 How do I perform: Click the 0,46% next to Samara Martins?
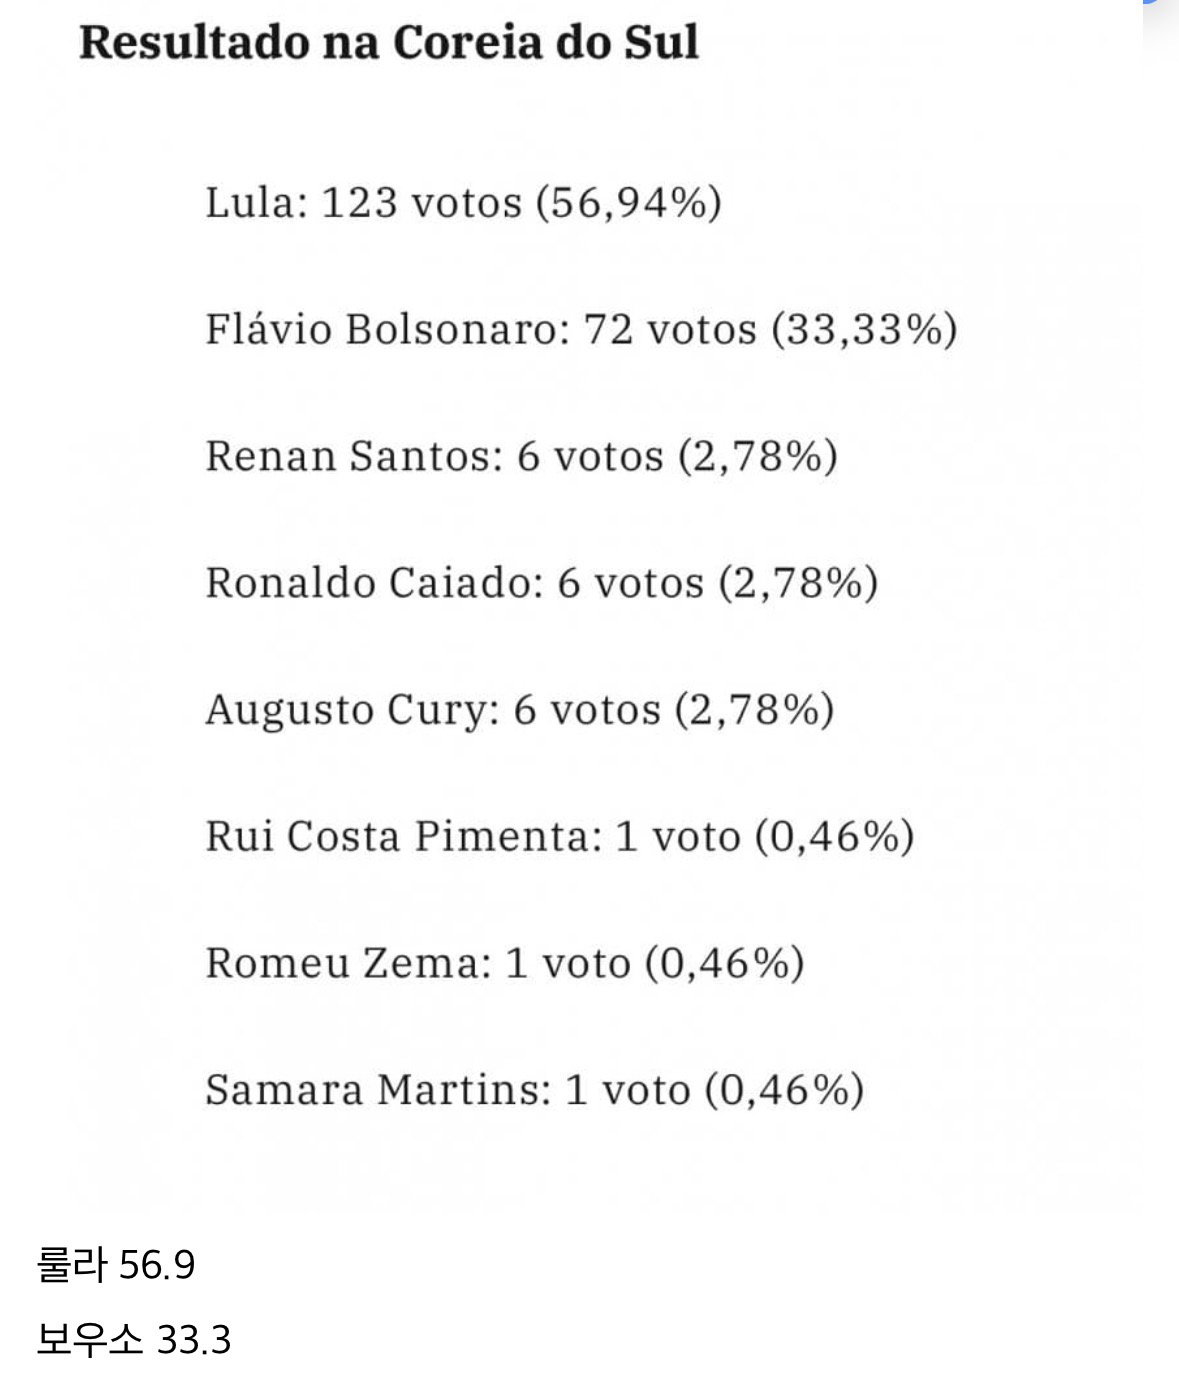coord(784,1089)
